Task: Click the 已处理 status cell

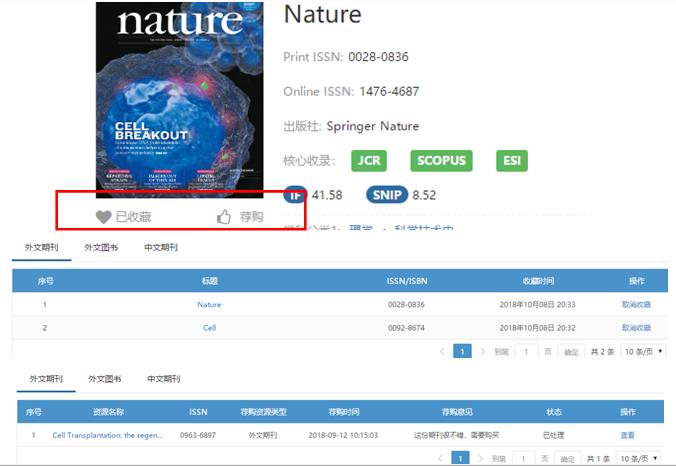Action: coord(554,435)
